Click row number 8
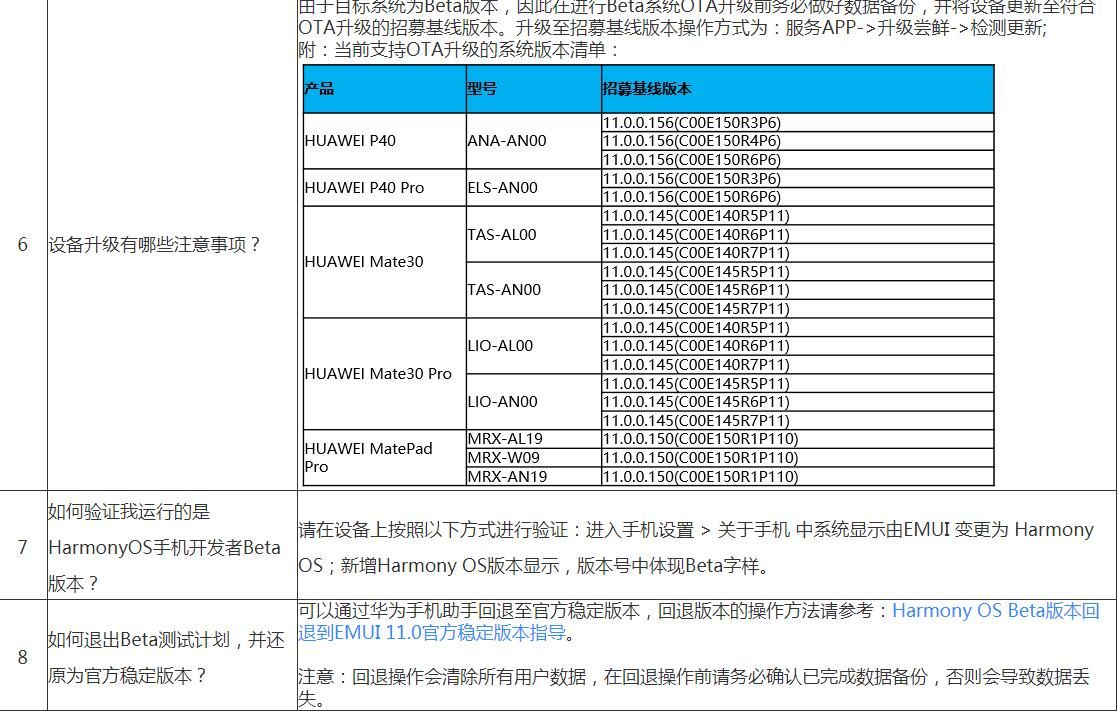This screenshot has width=1118, height=711. pyautogui.click(x=23, y=657)
